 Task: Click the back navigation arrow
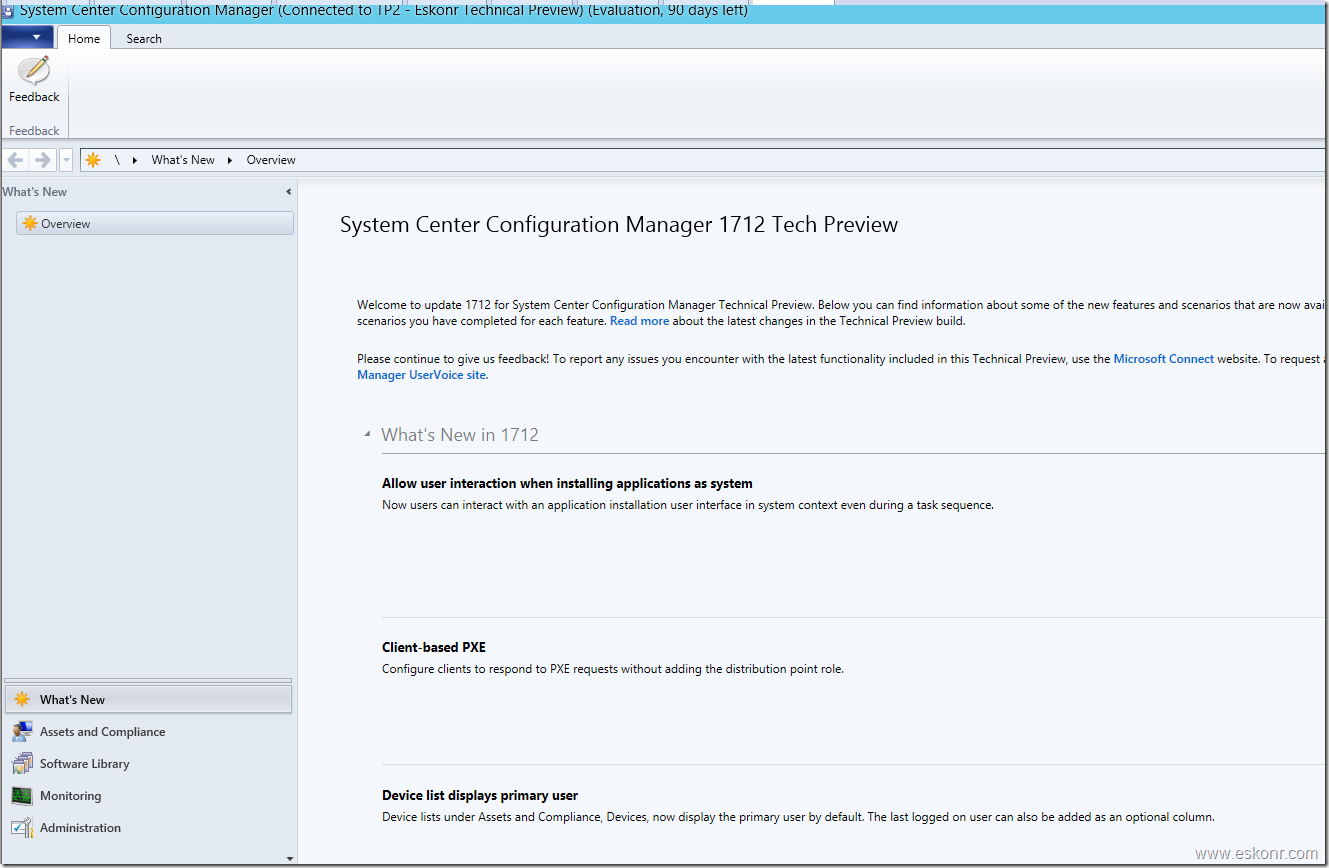pos(15,159)
